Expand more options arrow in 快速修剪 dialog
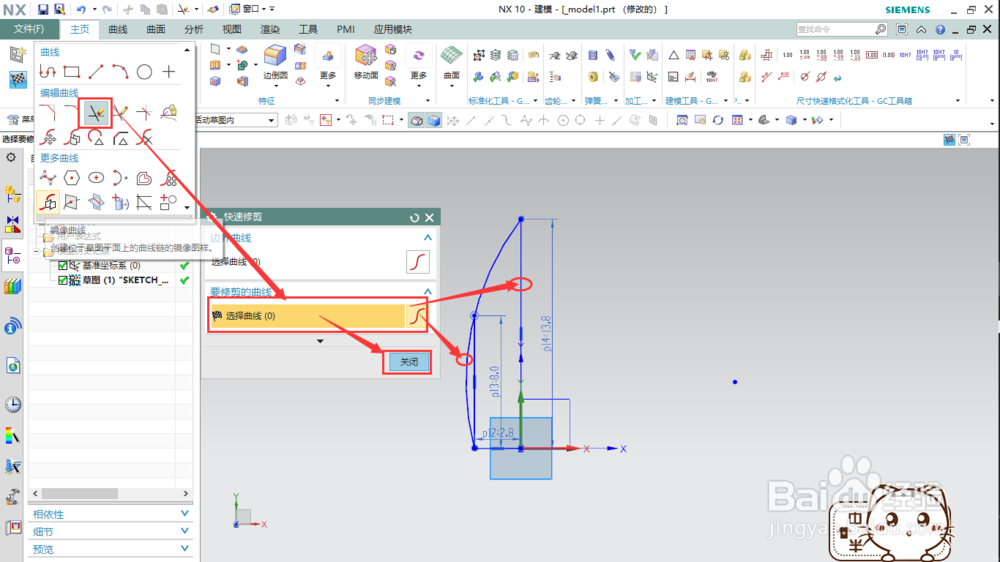 pyautogui.click(x=320, y=341)
